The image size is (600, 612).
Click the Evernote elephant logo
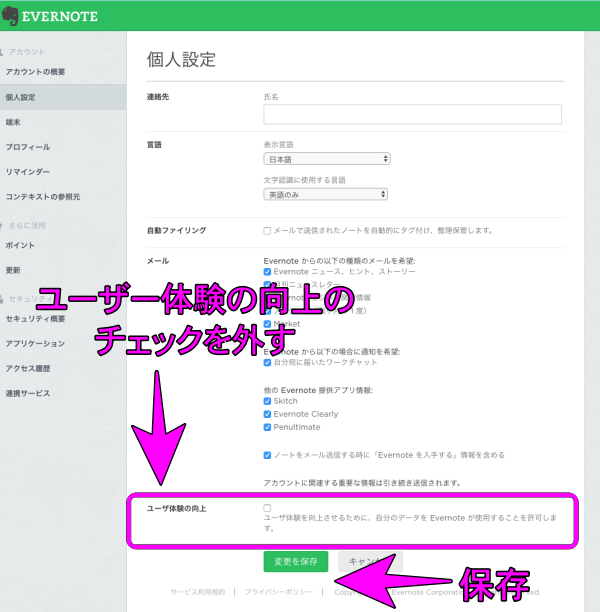pyautogui.click(x=10, y=16)
